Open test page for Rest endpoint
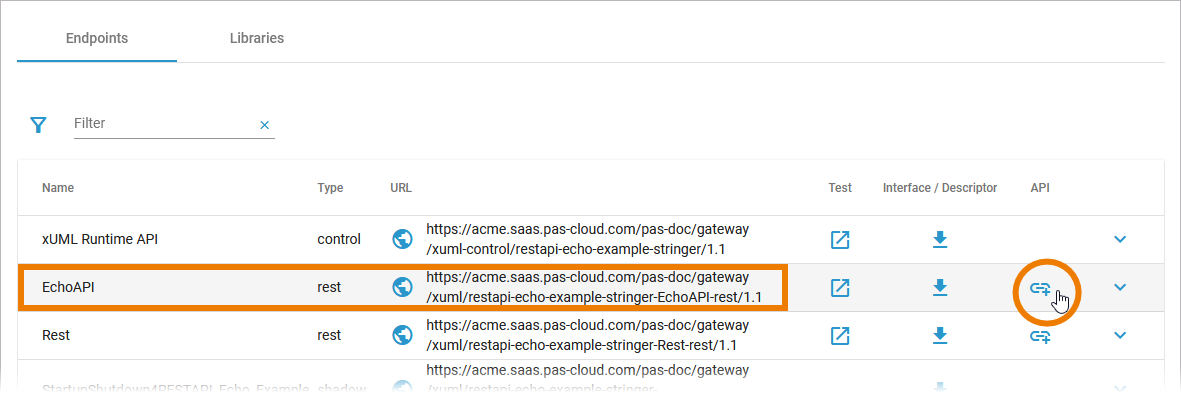 coord(840,335)
